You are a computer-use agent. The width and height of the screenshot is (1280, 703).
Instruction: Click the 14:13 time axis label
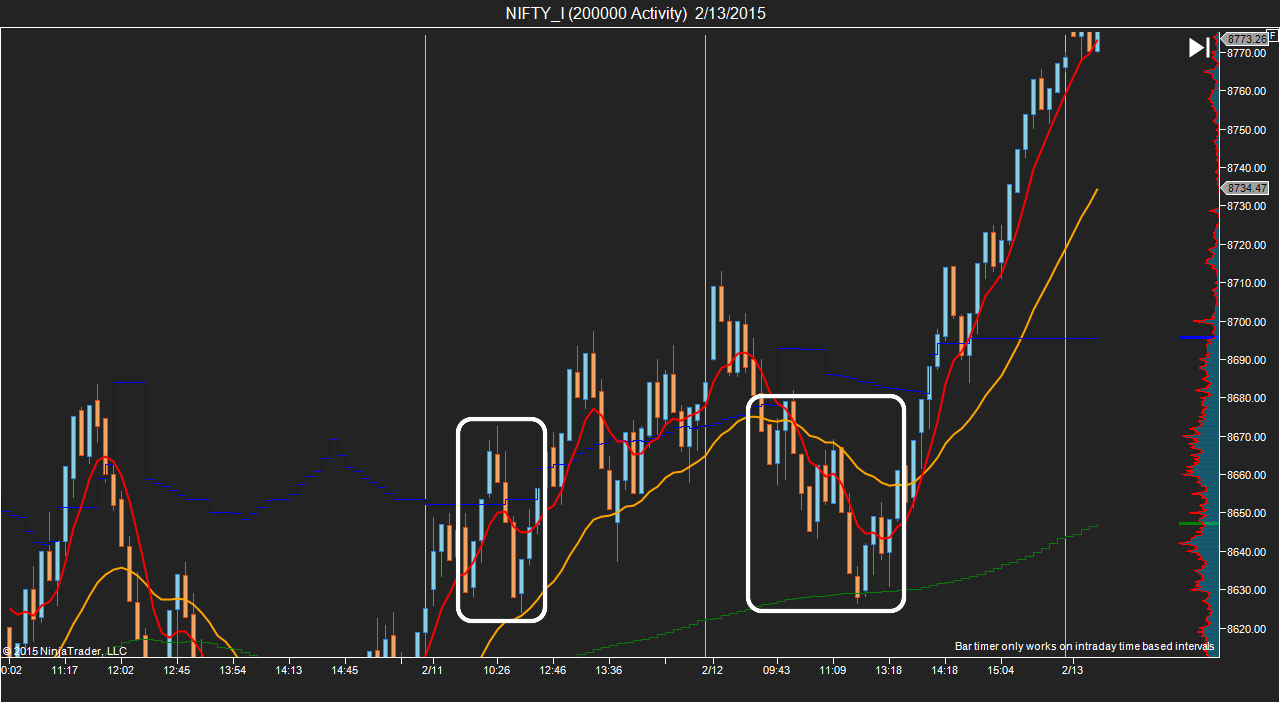click(288, 670)
